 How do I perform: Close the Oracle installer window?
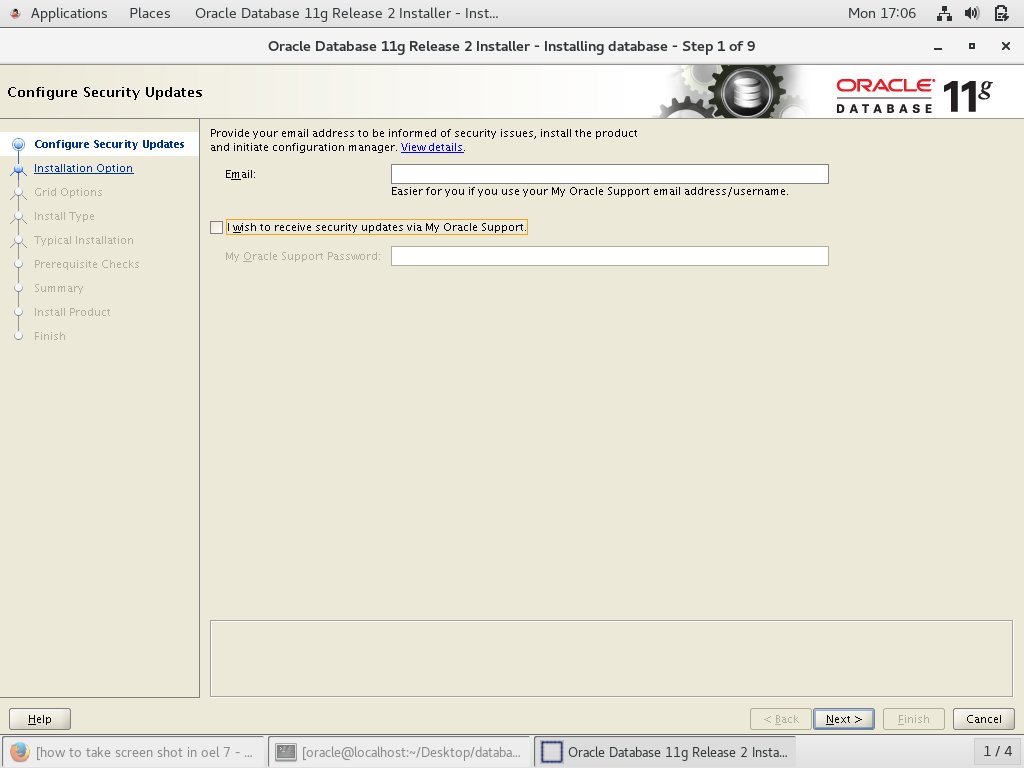[x=1006, y=46]
